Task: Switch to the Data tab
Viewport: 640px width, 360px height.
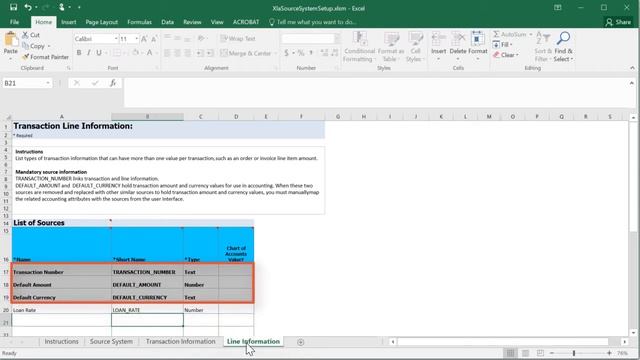Action: point(167,22)
